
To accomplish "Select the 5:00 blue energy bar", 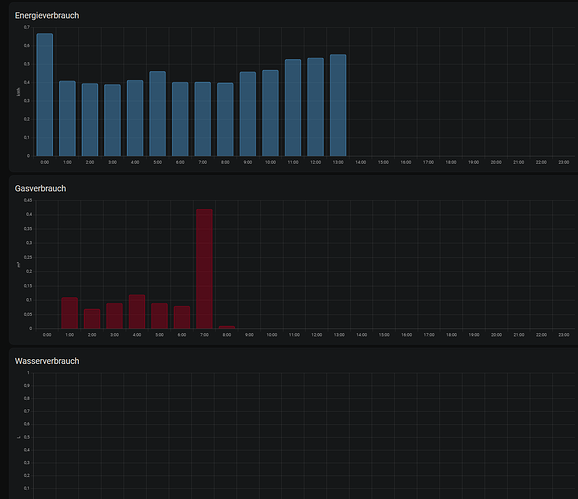I will pos(157,114).
